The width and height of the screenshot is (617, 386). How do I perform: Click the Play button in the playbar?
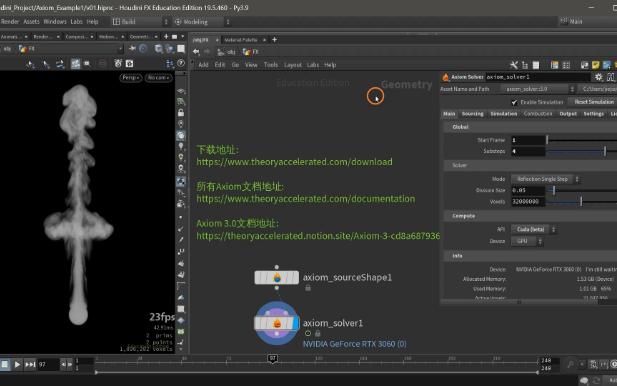pos(17,365)
